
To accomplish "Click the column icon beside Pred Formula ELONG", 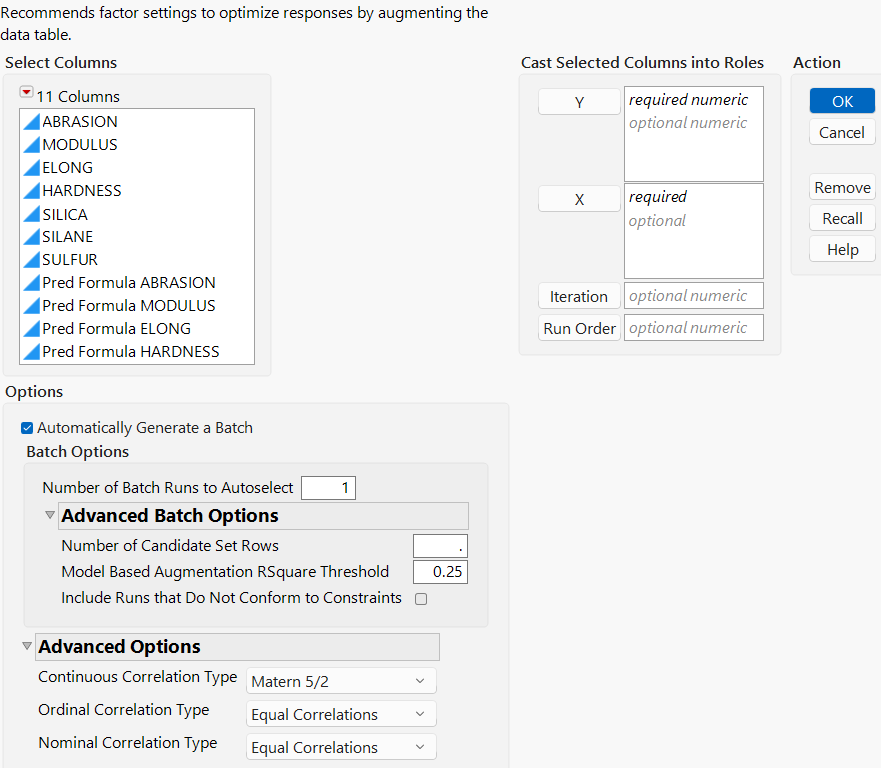I will [x=34, y=328].
